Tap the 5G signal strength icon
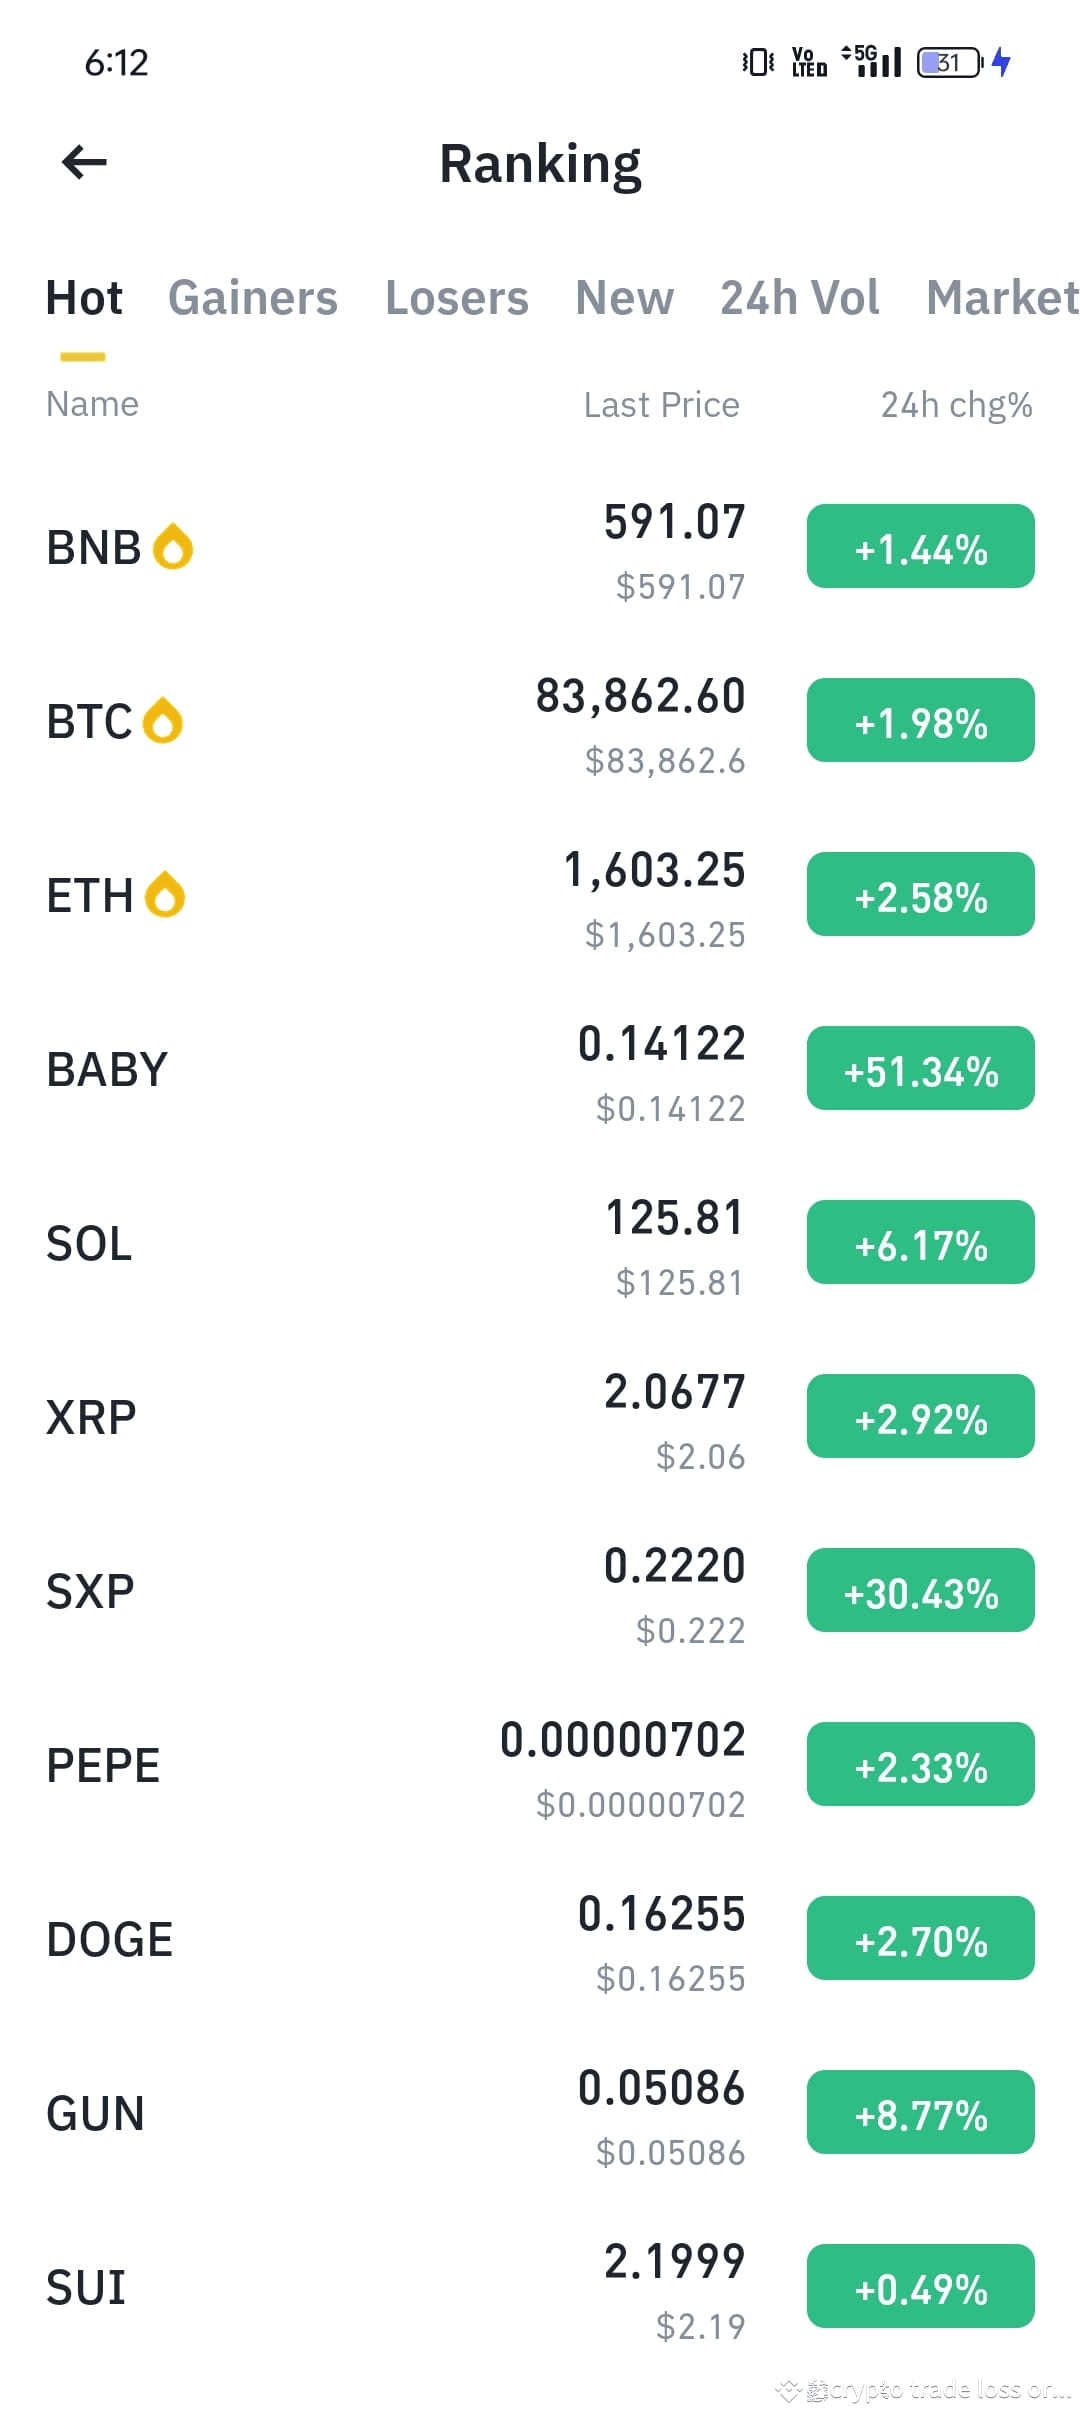1080x2412 pixels. [x=871, y=62]
